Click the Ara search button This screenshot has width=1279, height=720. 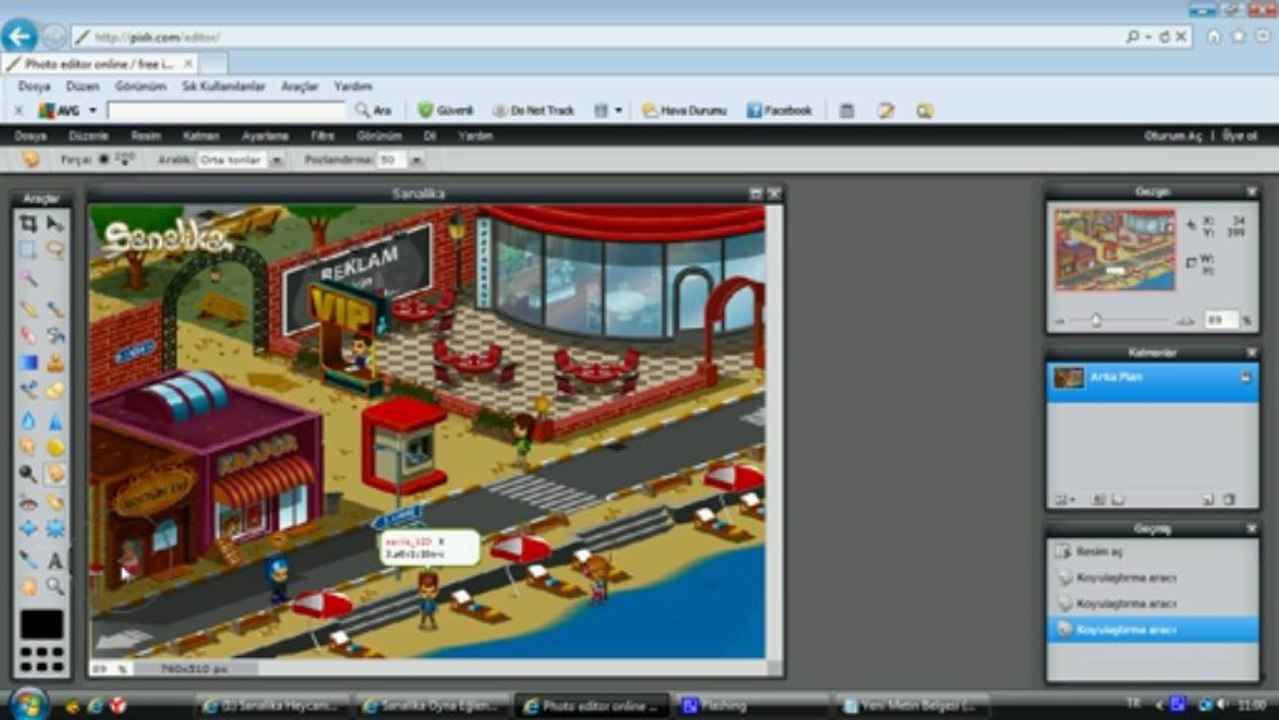pos(373,111)
